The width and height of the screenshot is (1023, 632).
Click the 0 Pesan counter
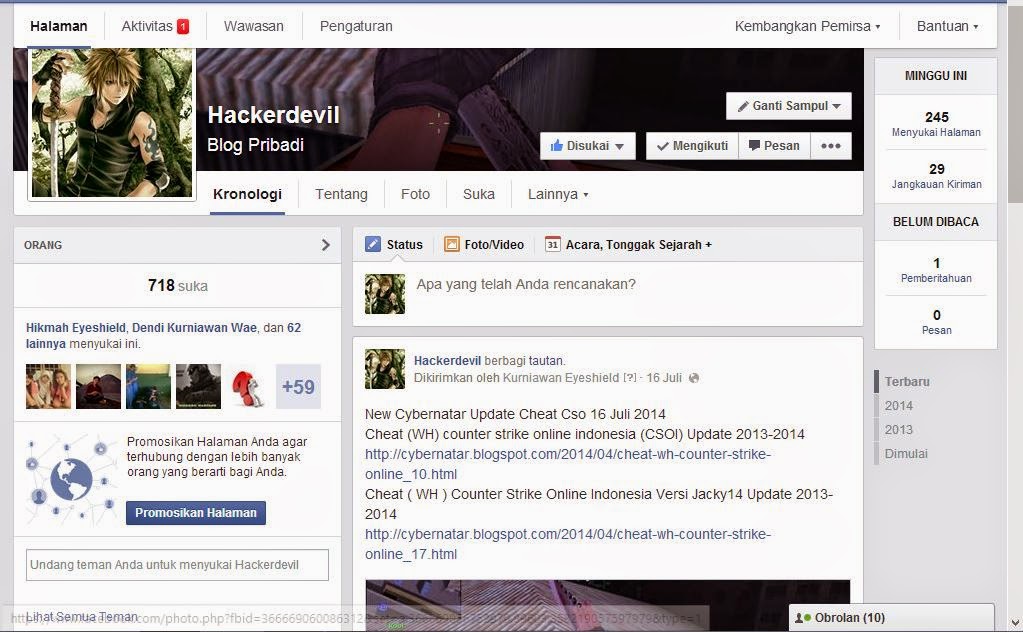[936, 322]
